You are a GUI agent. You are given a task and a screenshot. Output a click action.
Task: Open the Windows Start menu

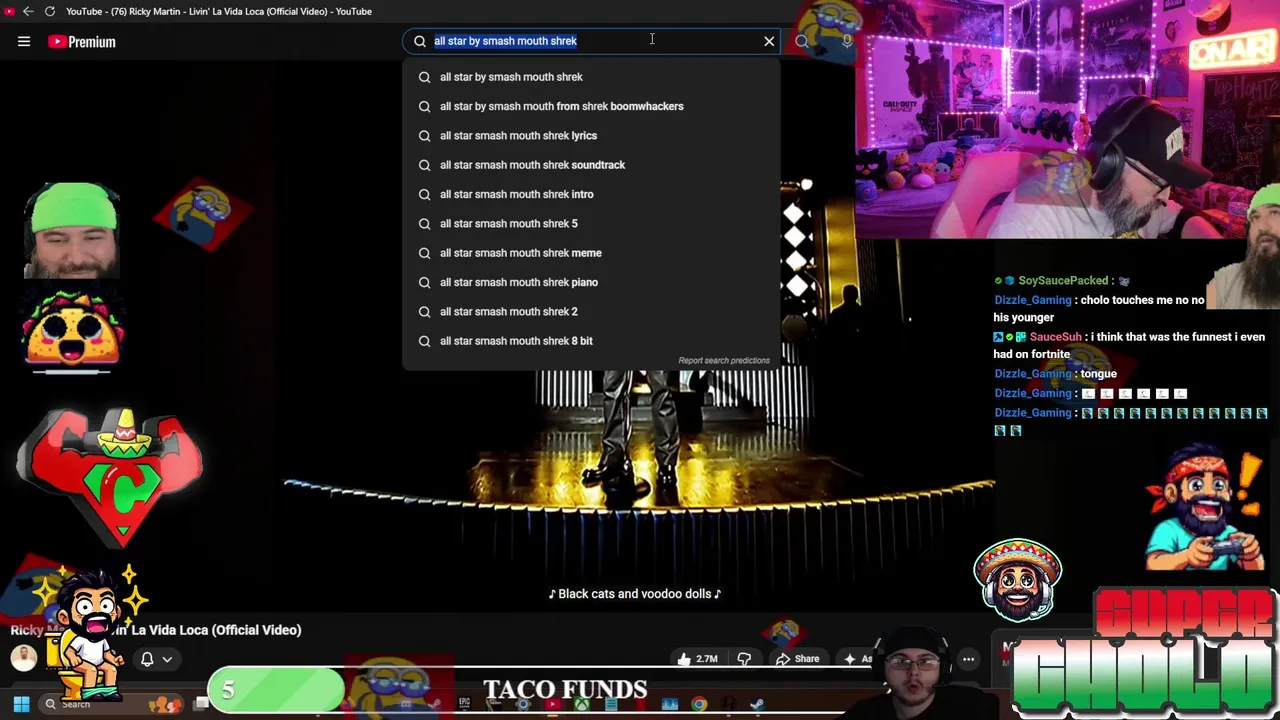pyautogui.click(x=21, y=704)
